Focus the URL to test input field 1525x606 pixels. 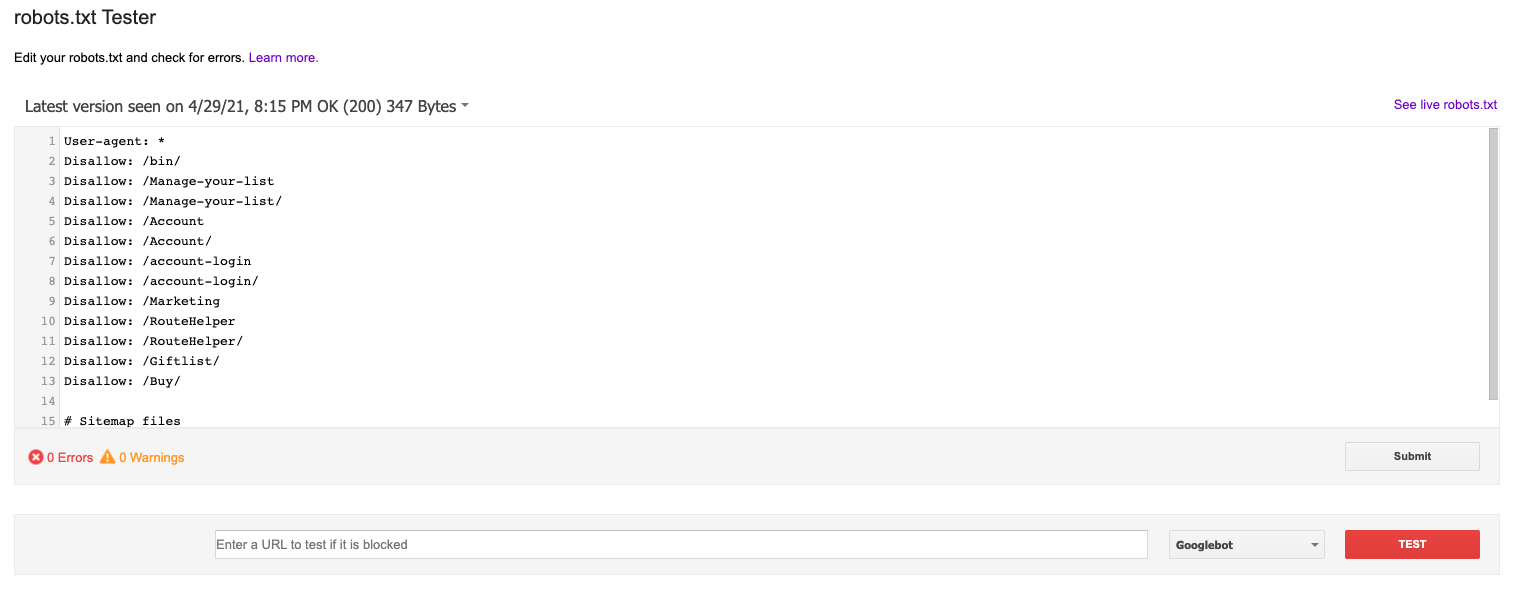point(680,545)
